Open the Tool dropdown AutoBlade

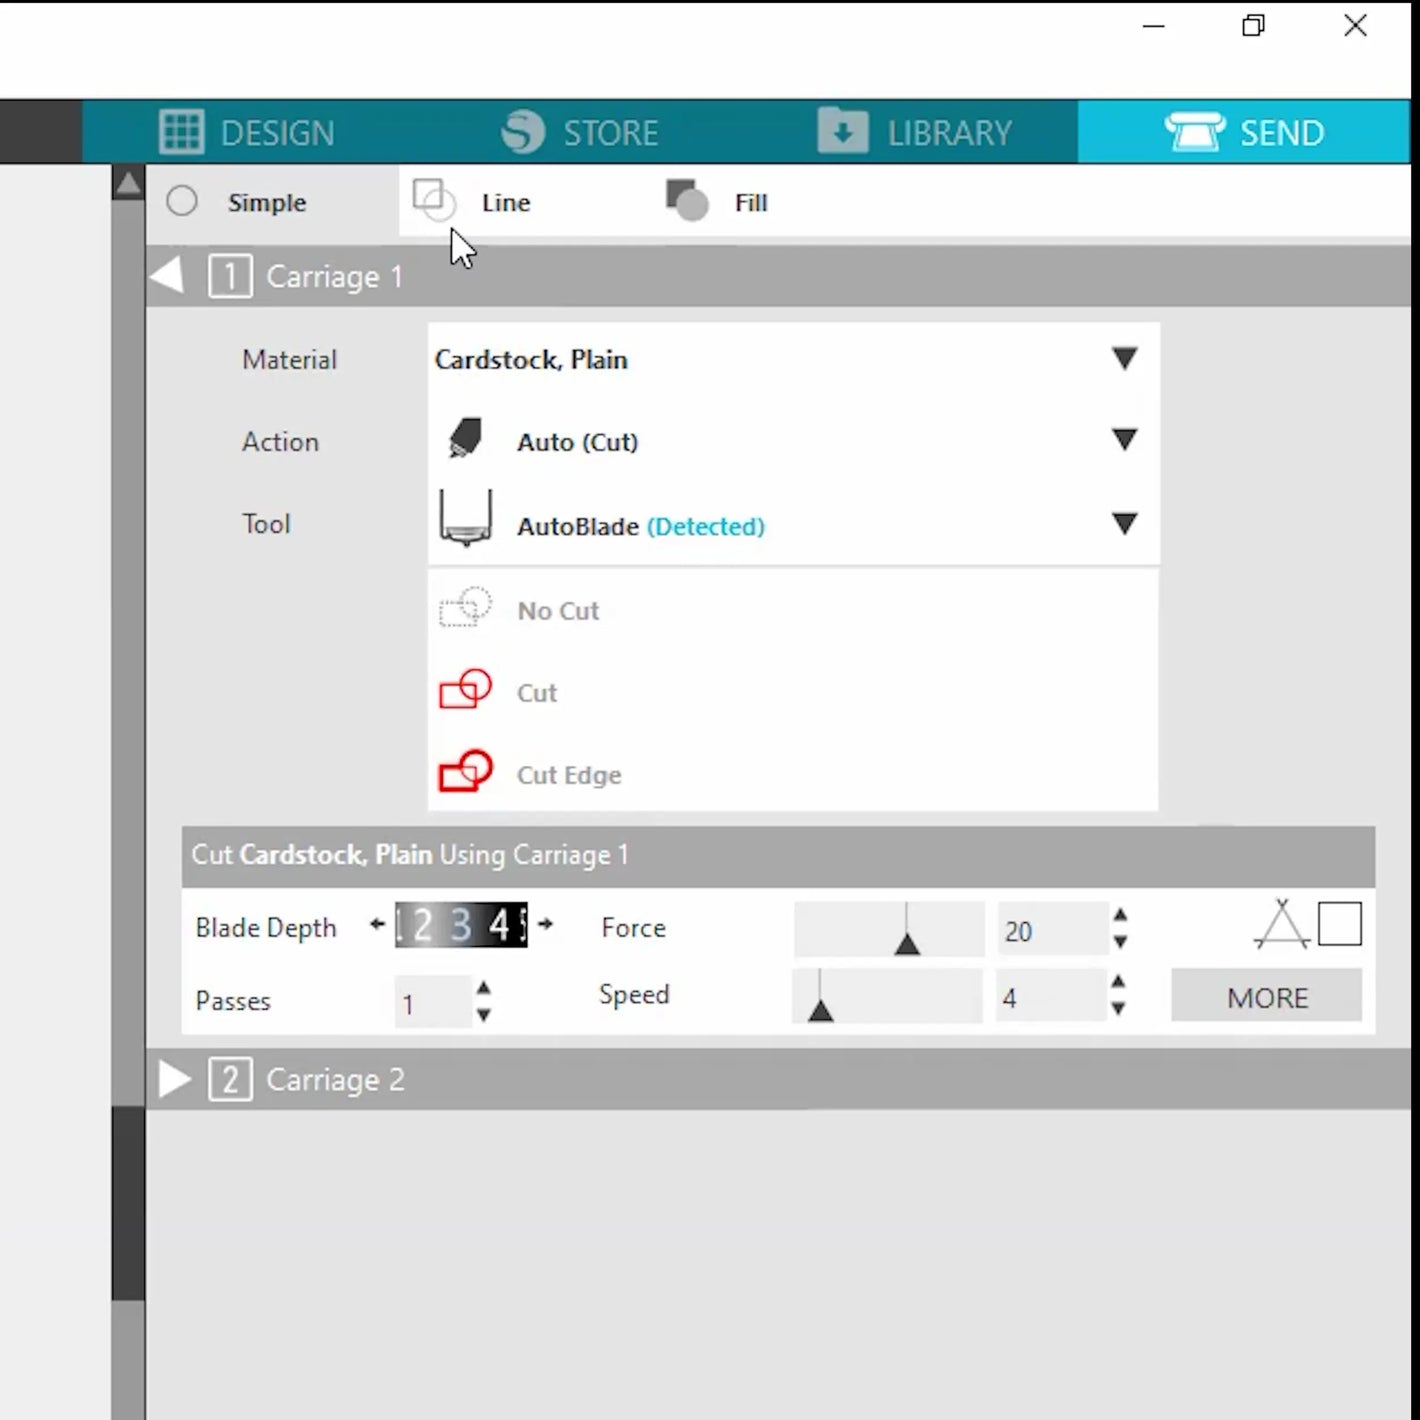[x=794, y=524]
